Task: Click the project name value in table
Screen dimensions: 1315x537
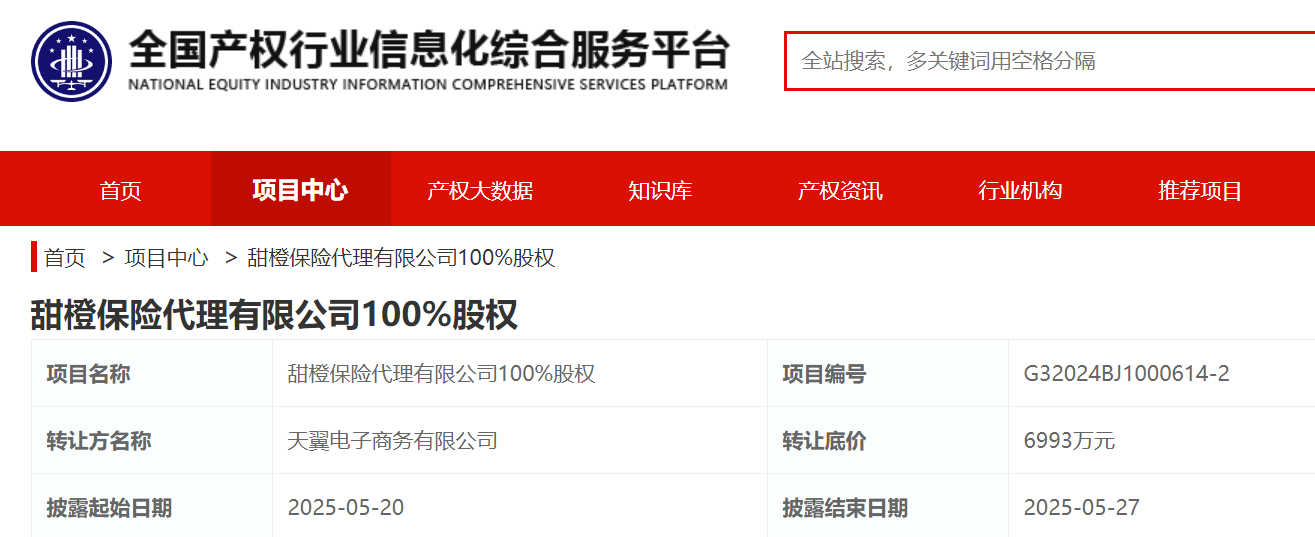Action: pyautogui.click(x=441, y=374)
